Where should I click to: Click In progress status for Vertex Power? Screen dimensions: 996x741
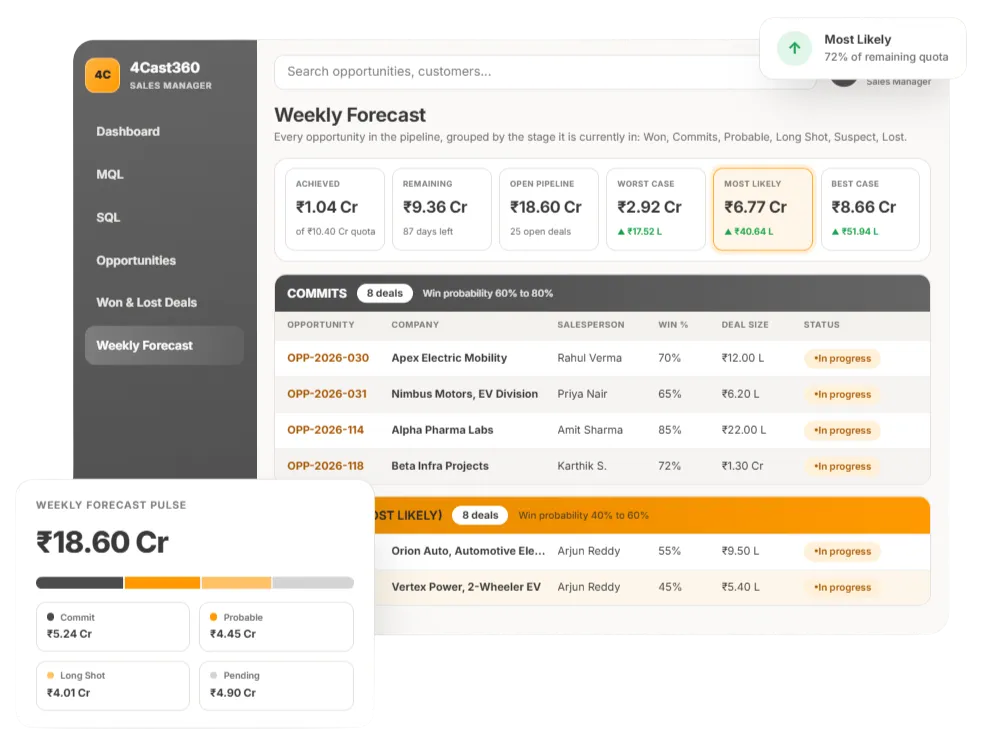[x=842, y=587]
